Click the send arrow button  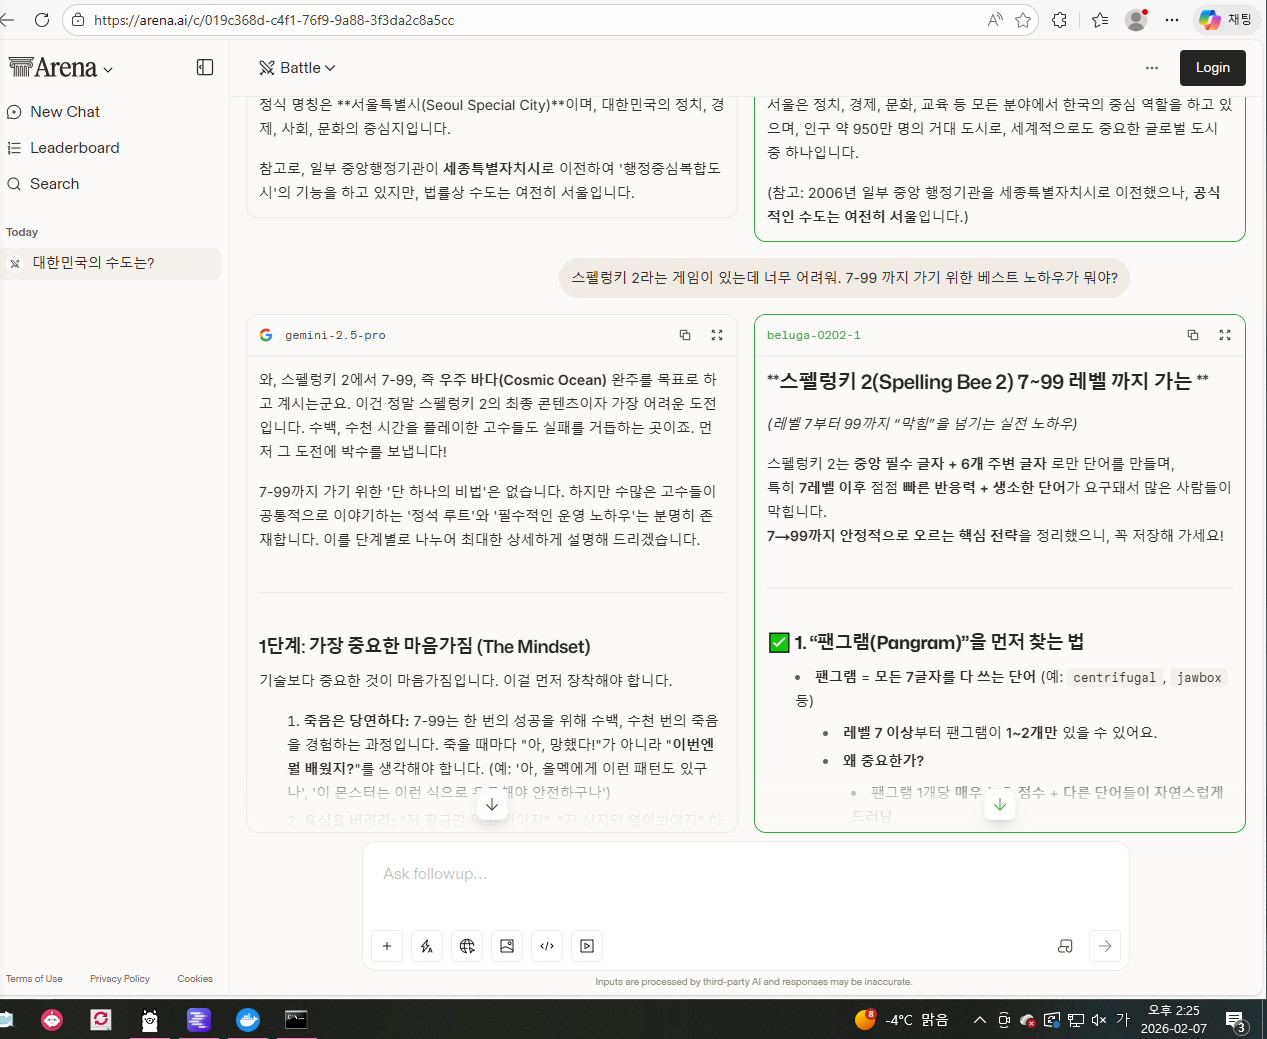point(1105,946)
